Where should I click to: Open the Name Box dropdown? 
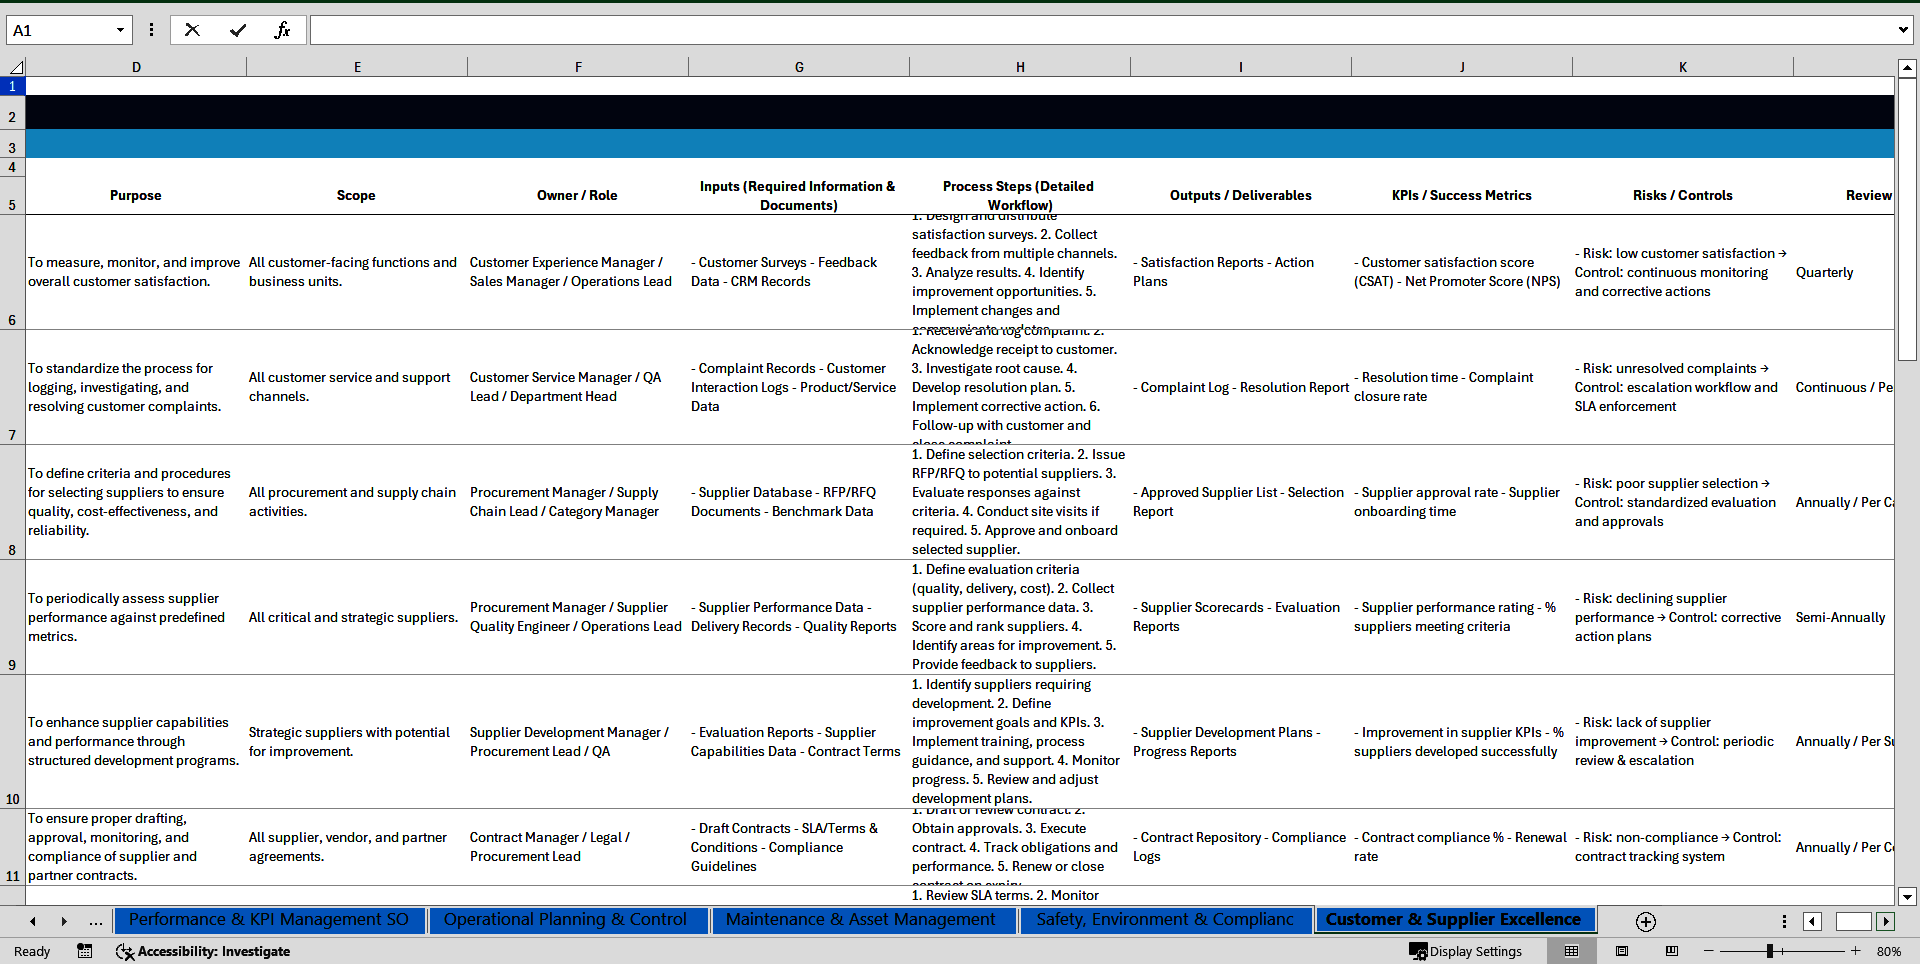click(120, 30)
